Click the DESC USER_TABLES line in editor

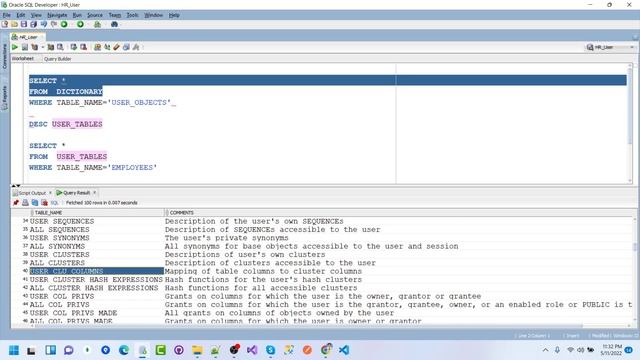tap(66, 124)
